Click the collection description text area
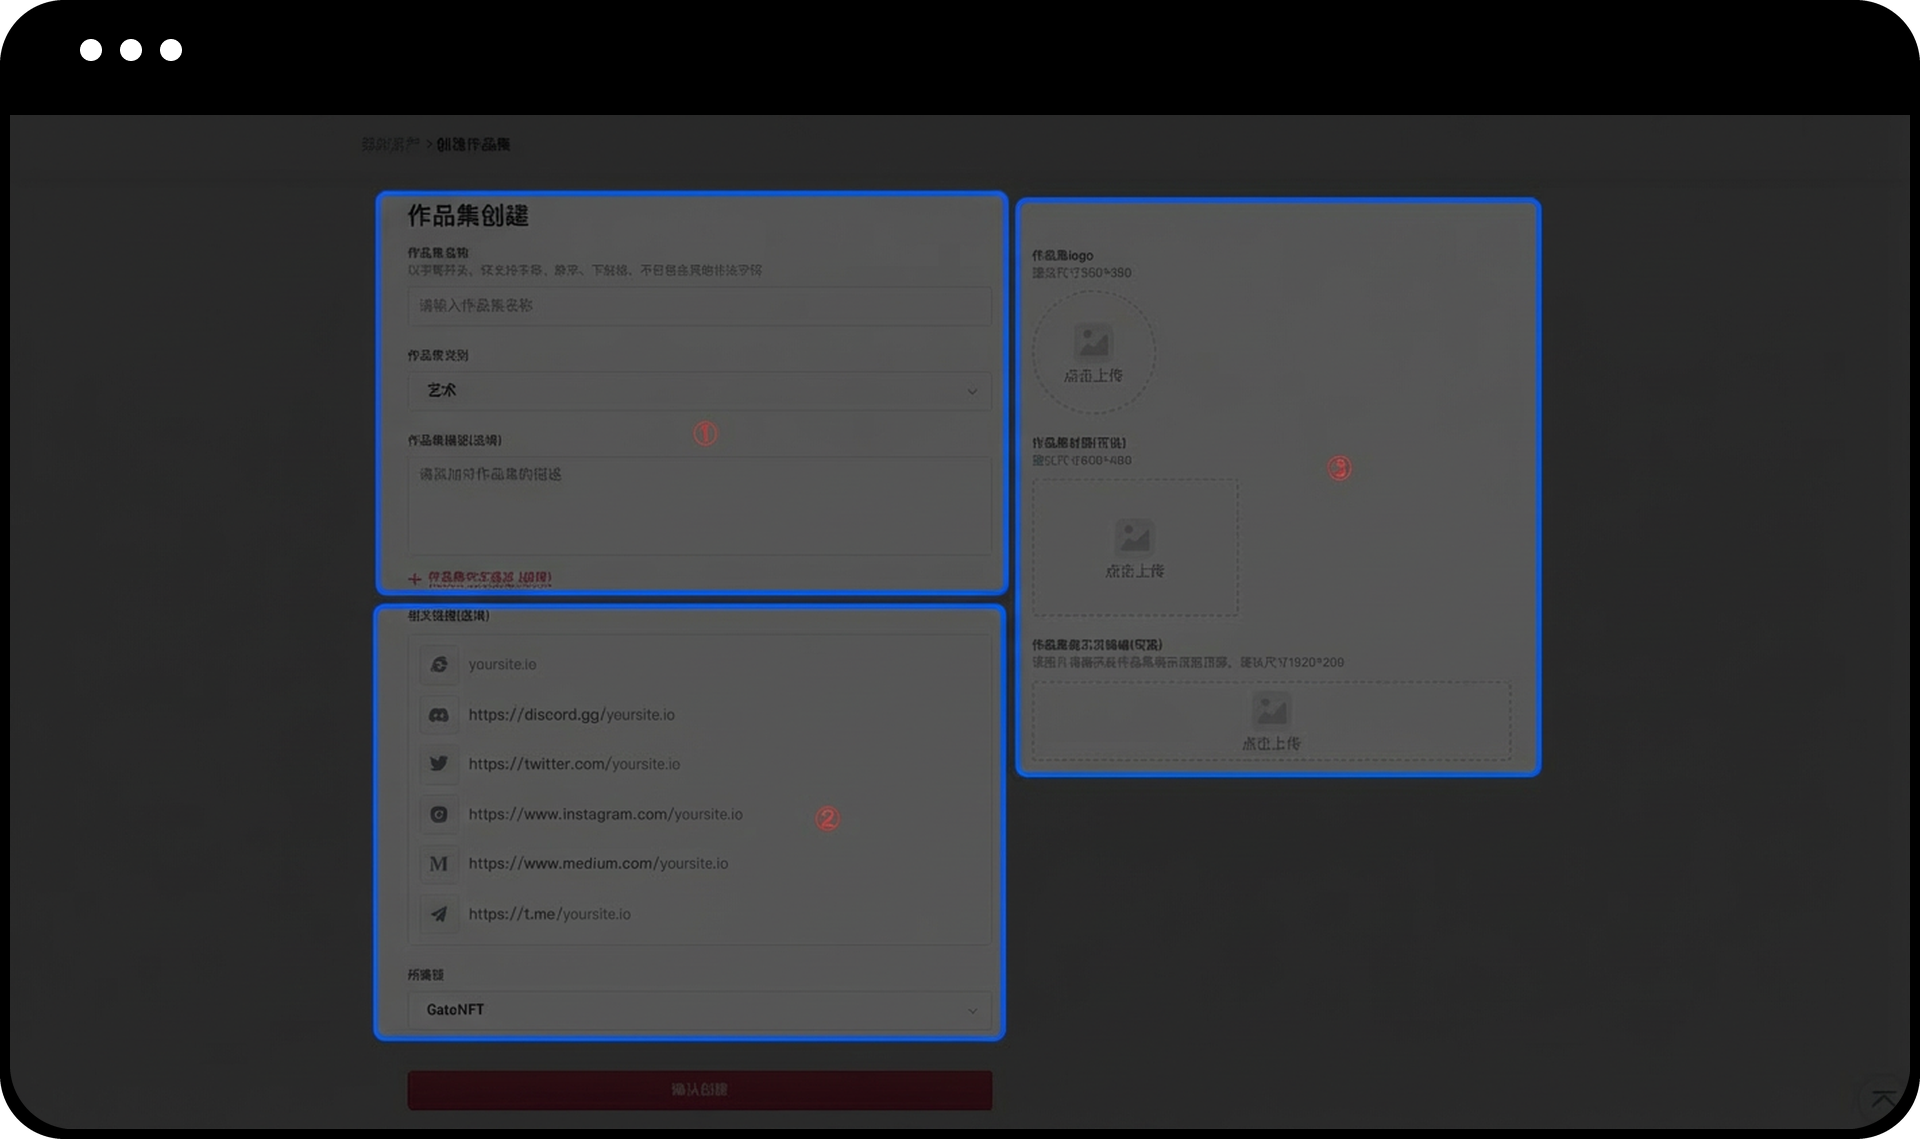 click(x=699, y=505)
